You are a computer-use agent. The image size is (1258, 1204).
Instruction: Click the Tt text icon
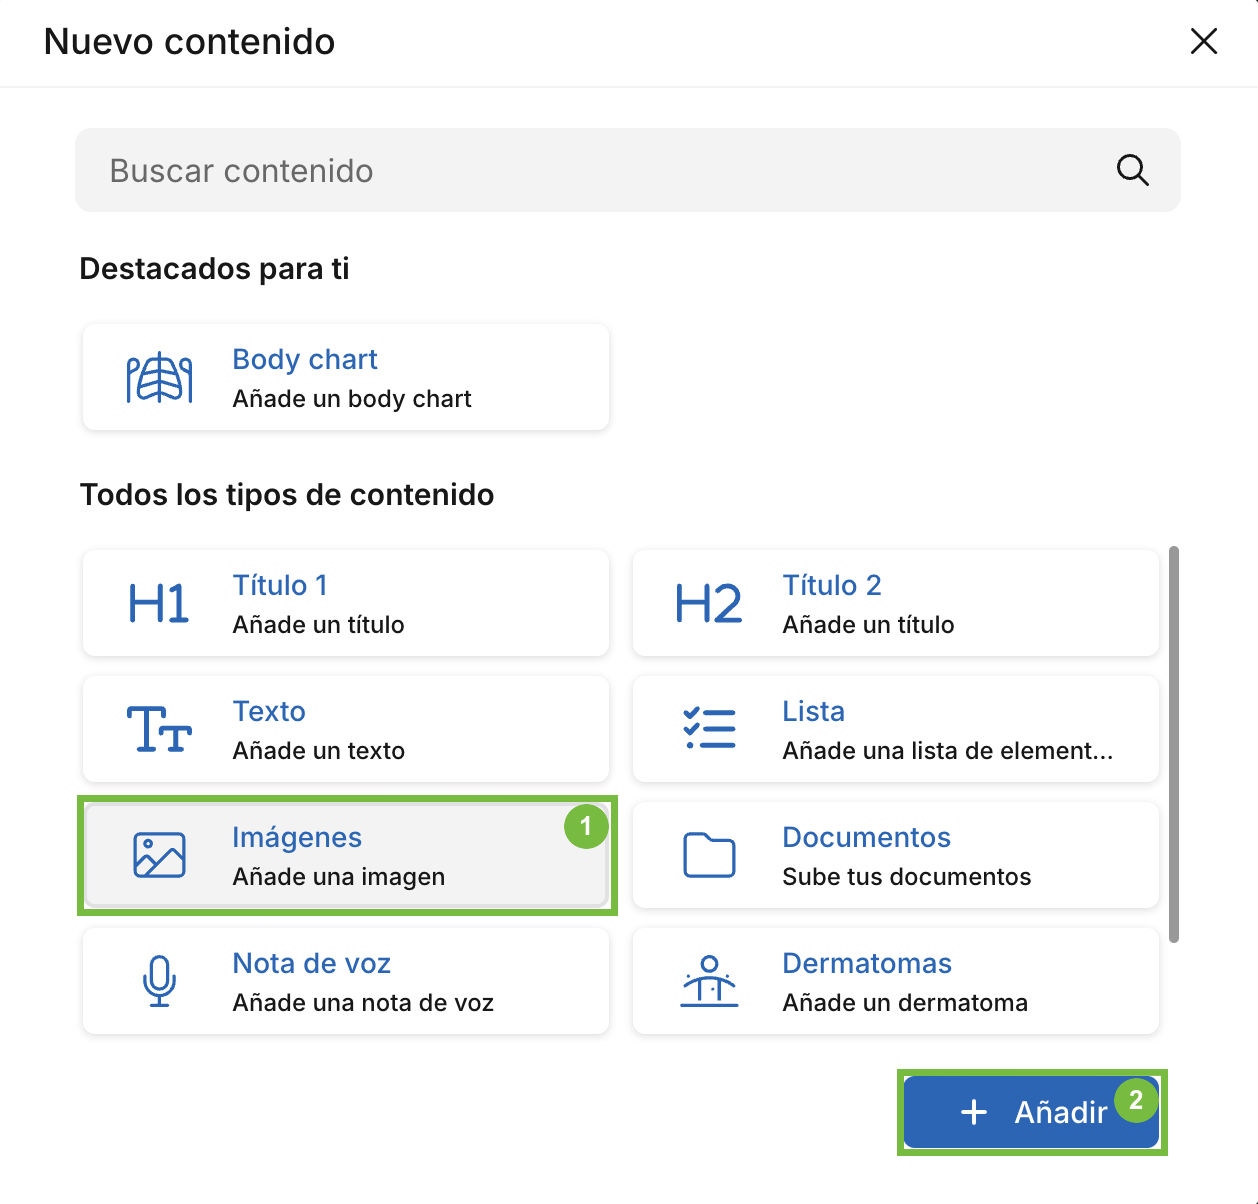[159, 729]
